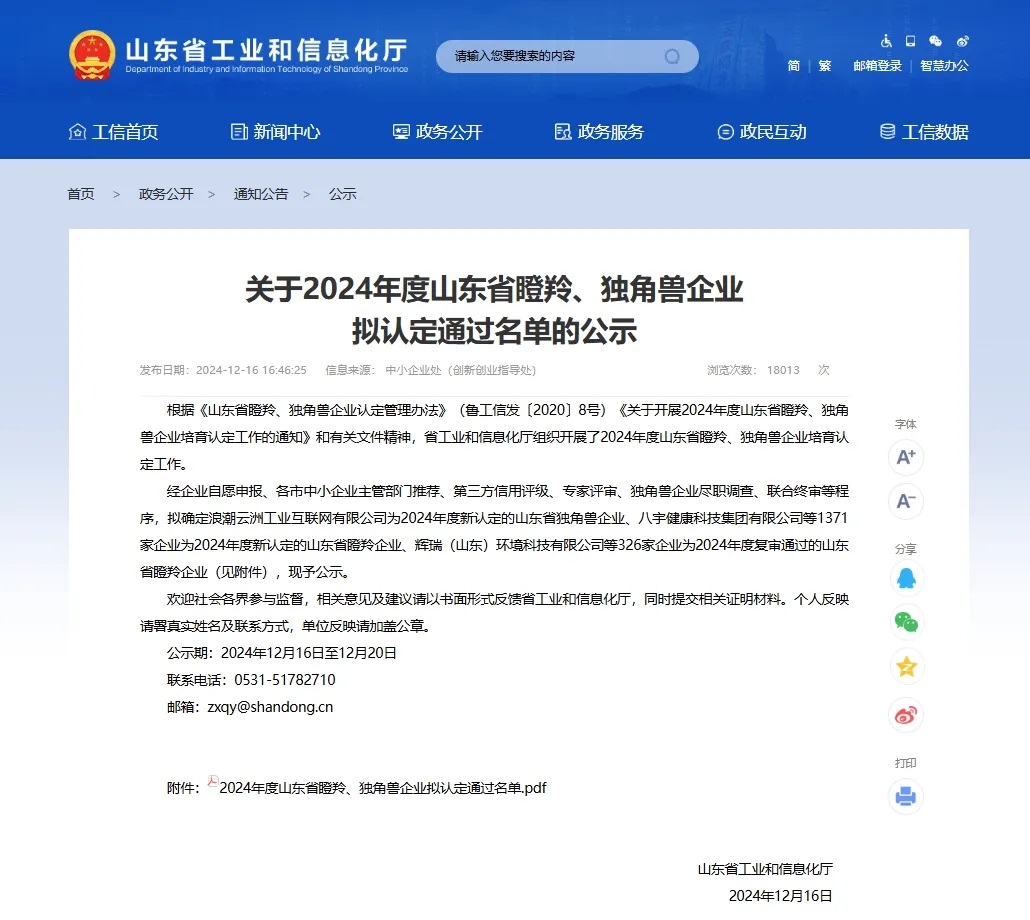Share the article to WeChat in sidebar
The width and height of the screenshot is (1030, 920).
[906, 623]
